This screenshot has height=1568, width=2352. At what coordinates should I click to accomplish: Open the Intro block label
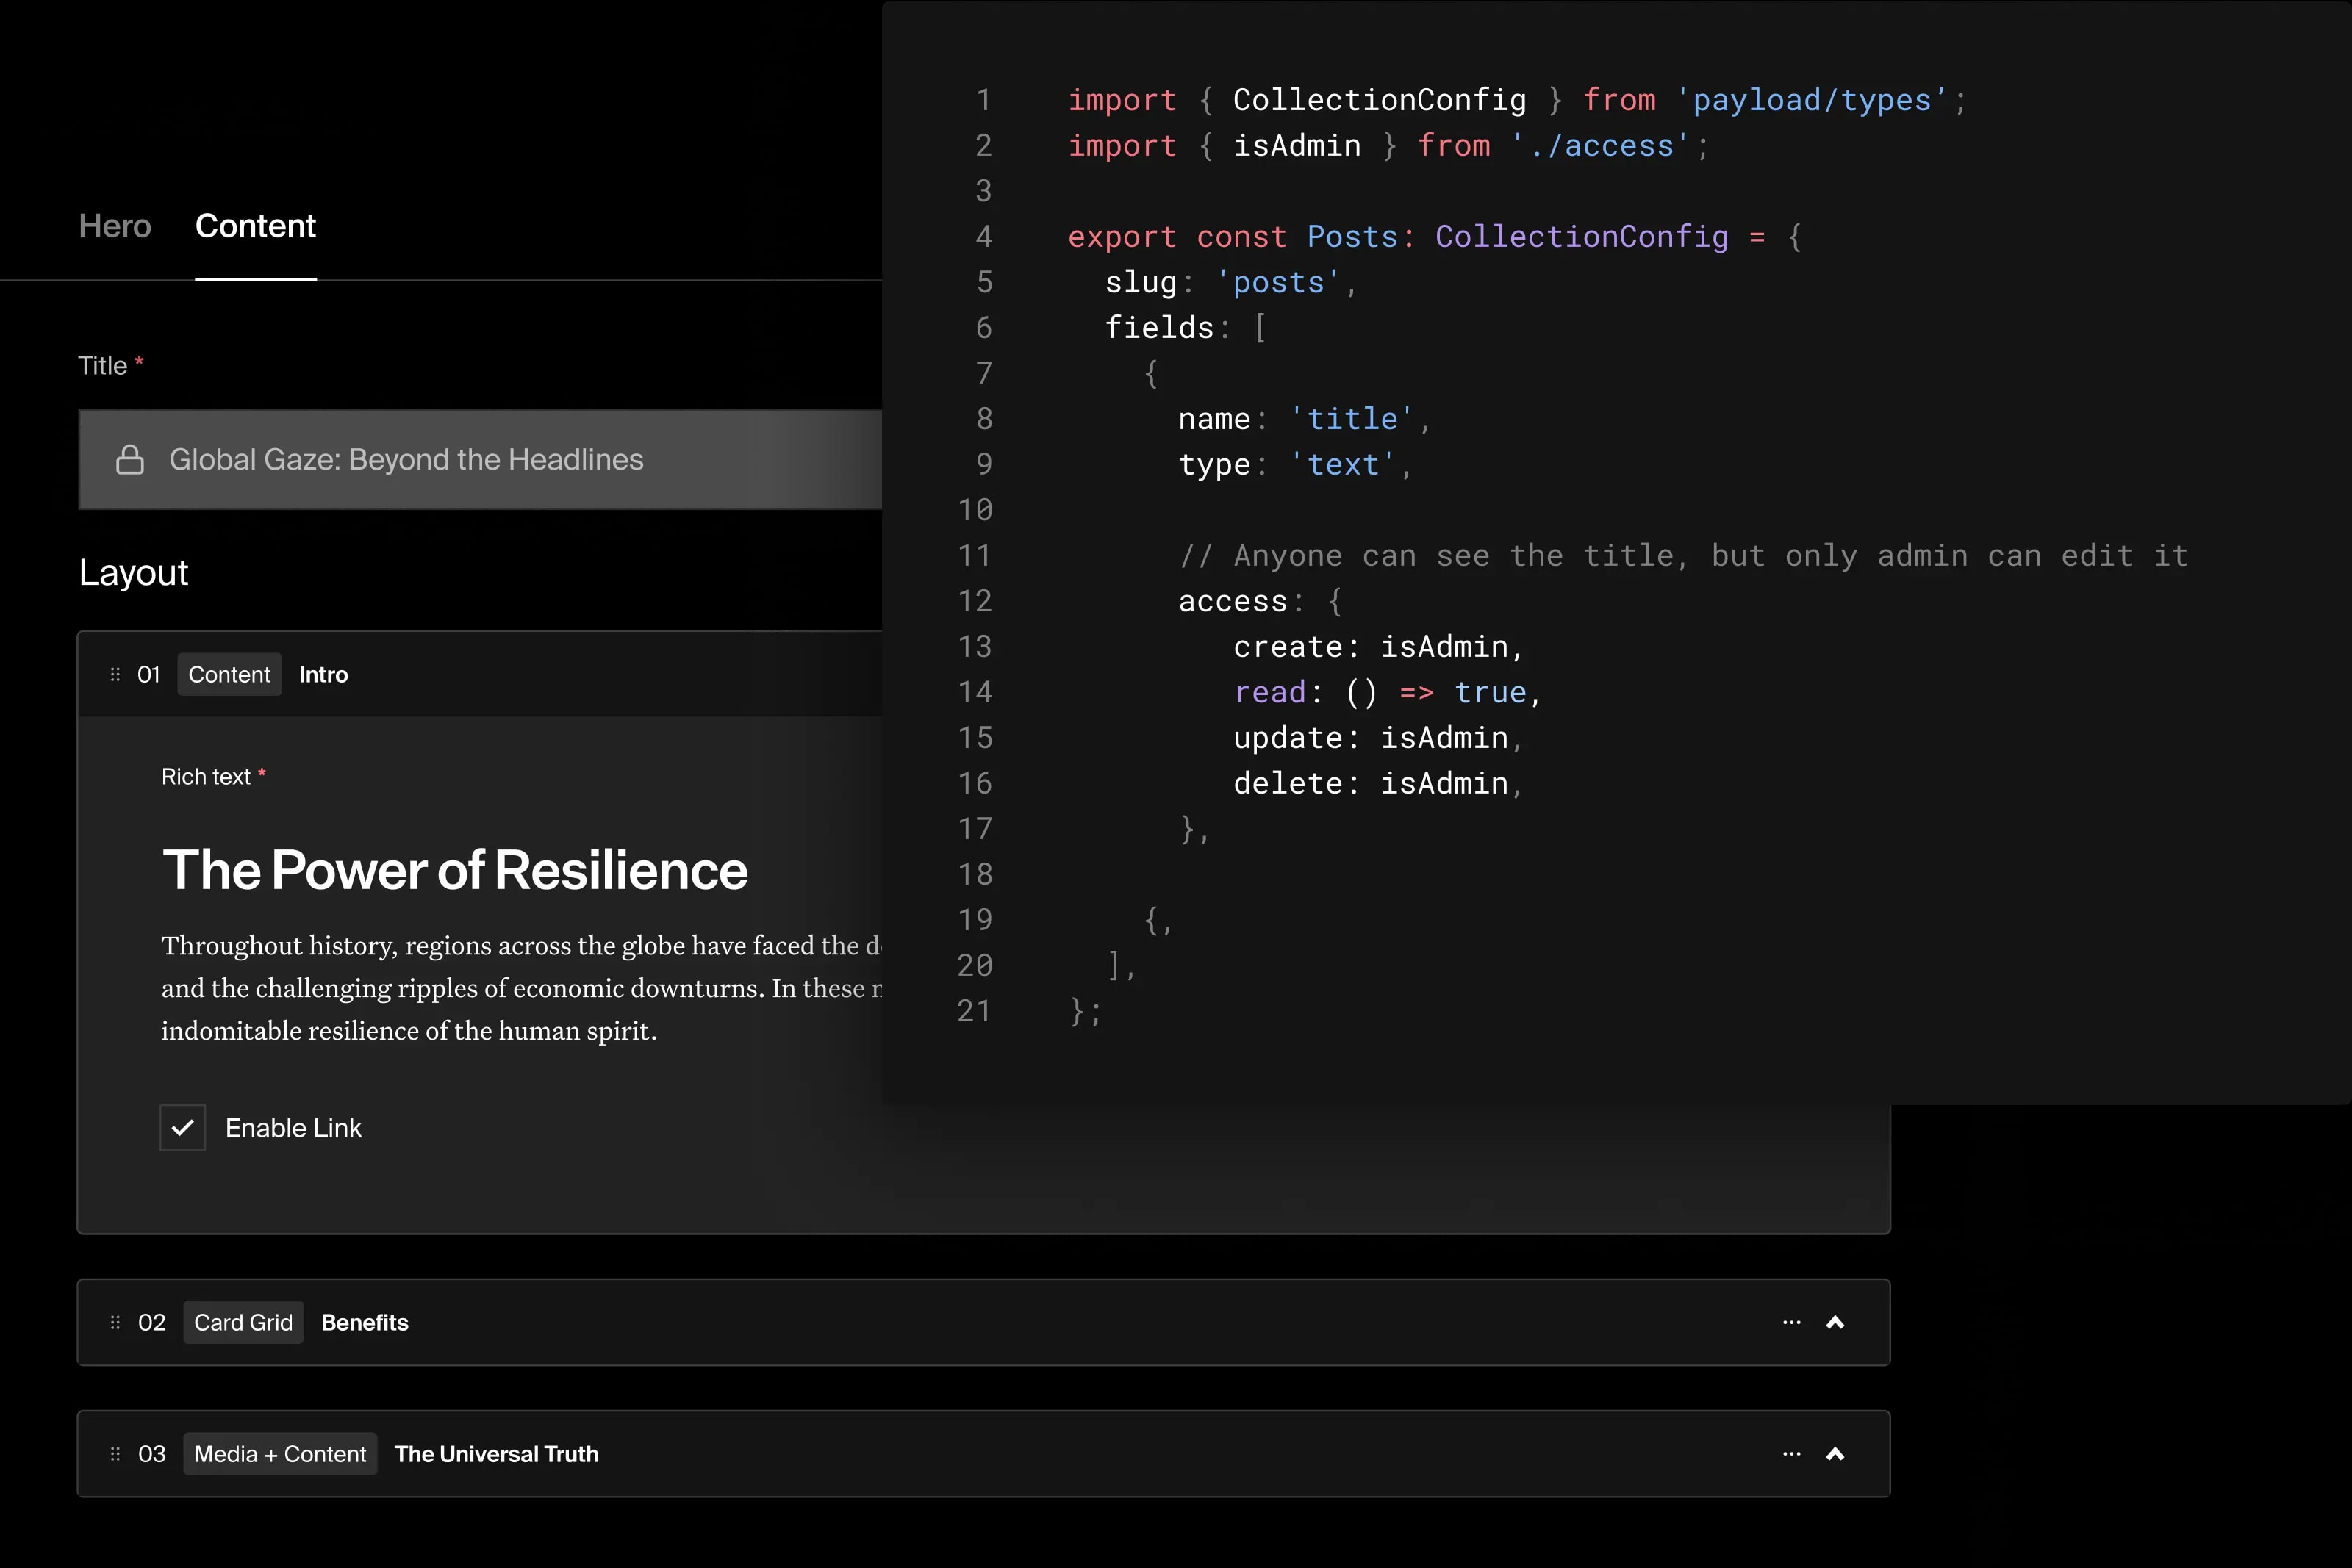(x=324, y=674)
